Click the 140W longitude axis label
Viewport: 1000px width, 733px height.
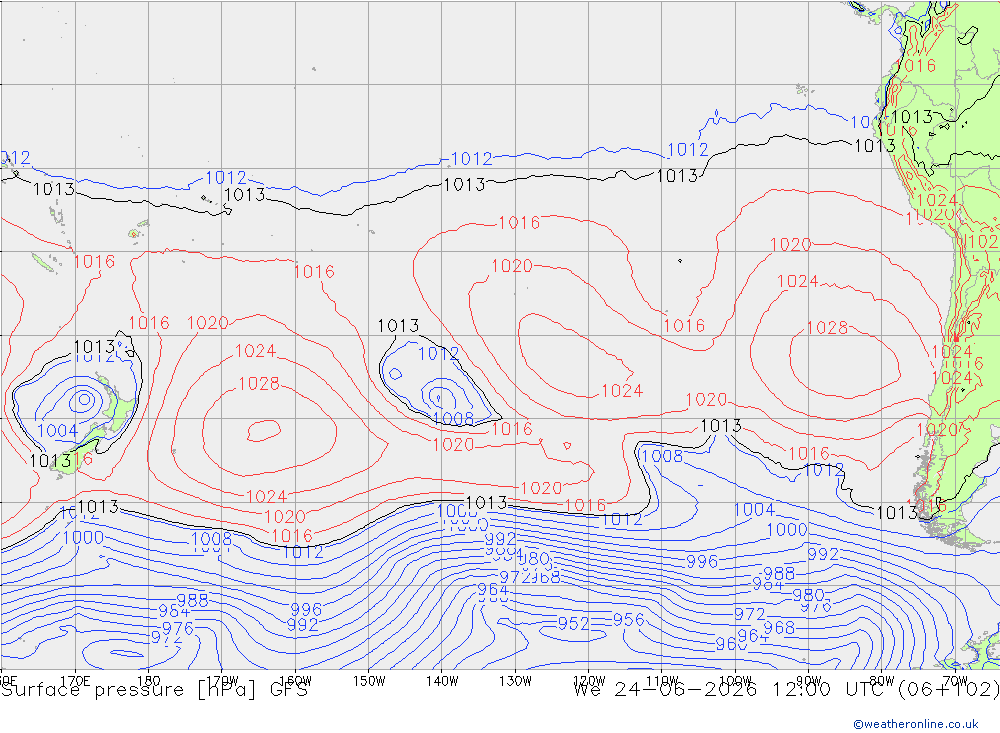click(442, 681)
